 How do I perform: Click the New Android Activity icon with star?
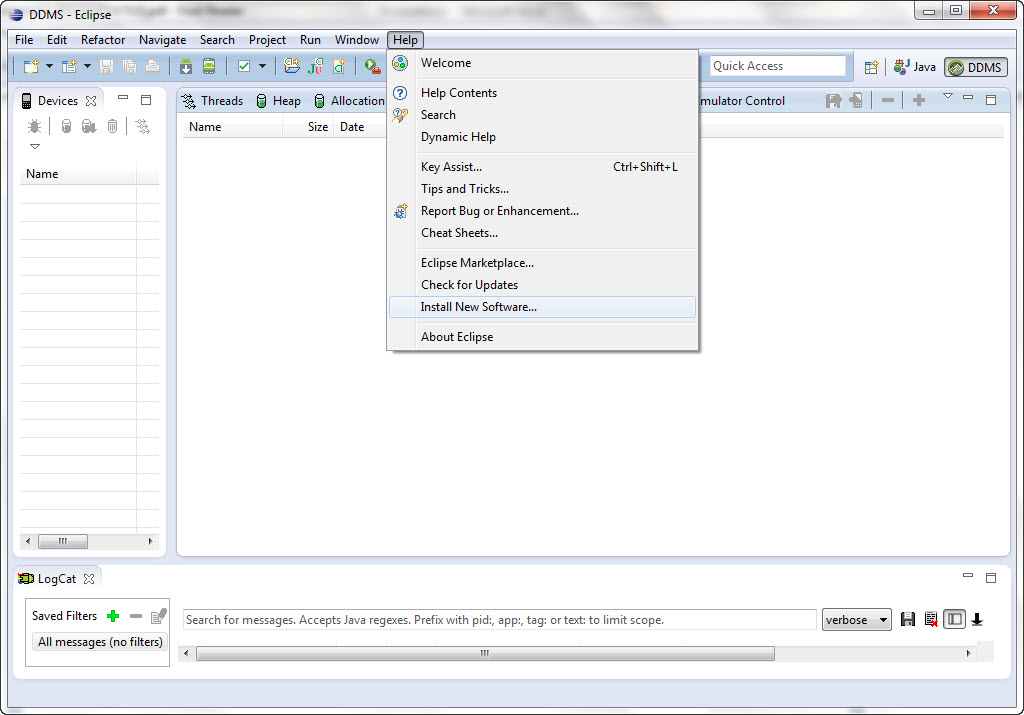click(339, 66)
